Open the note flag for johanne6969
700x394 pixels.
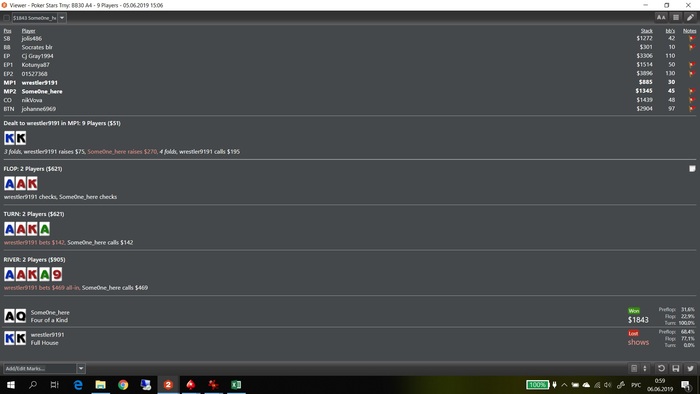click(x=692, y=108)
